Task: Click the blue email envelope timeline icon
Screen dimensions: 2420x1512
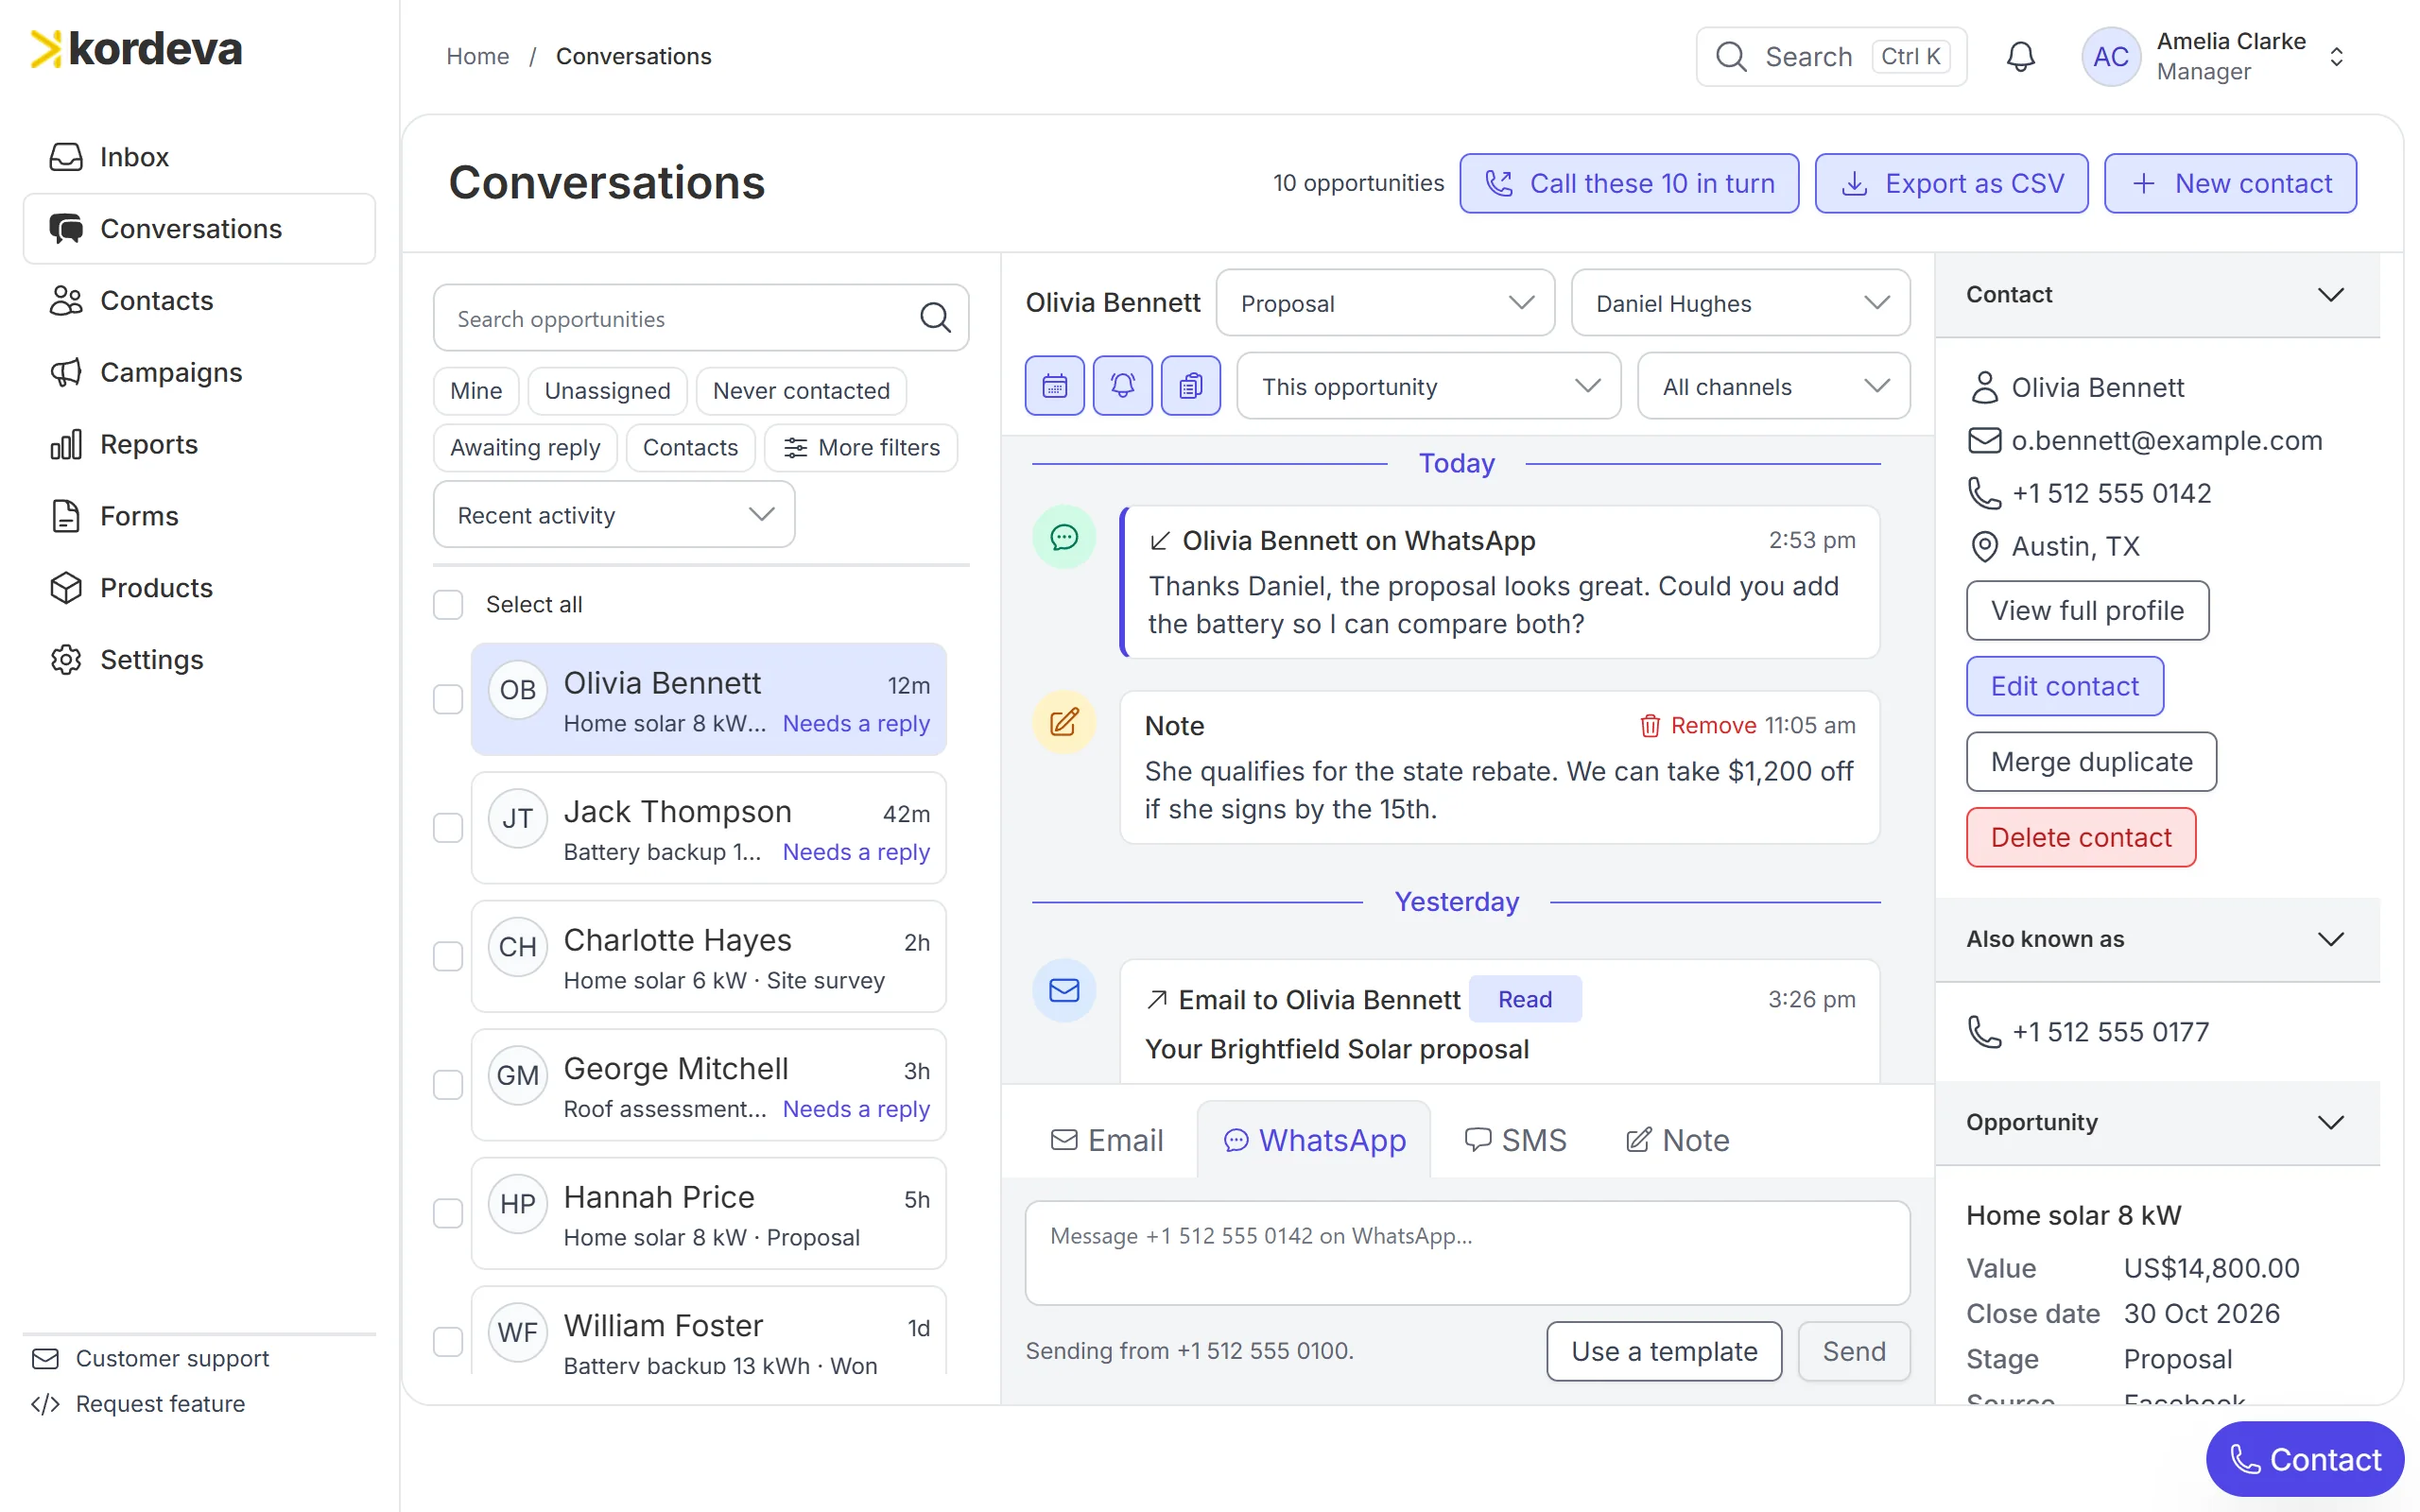Action: [x=1064, y=991]
